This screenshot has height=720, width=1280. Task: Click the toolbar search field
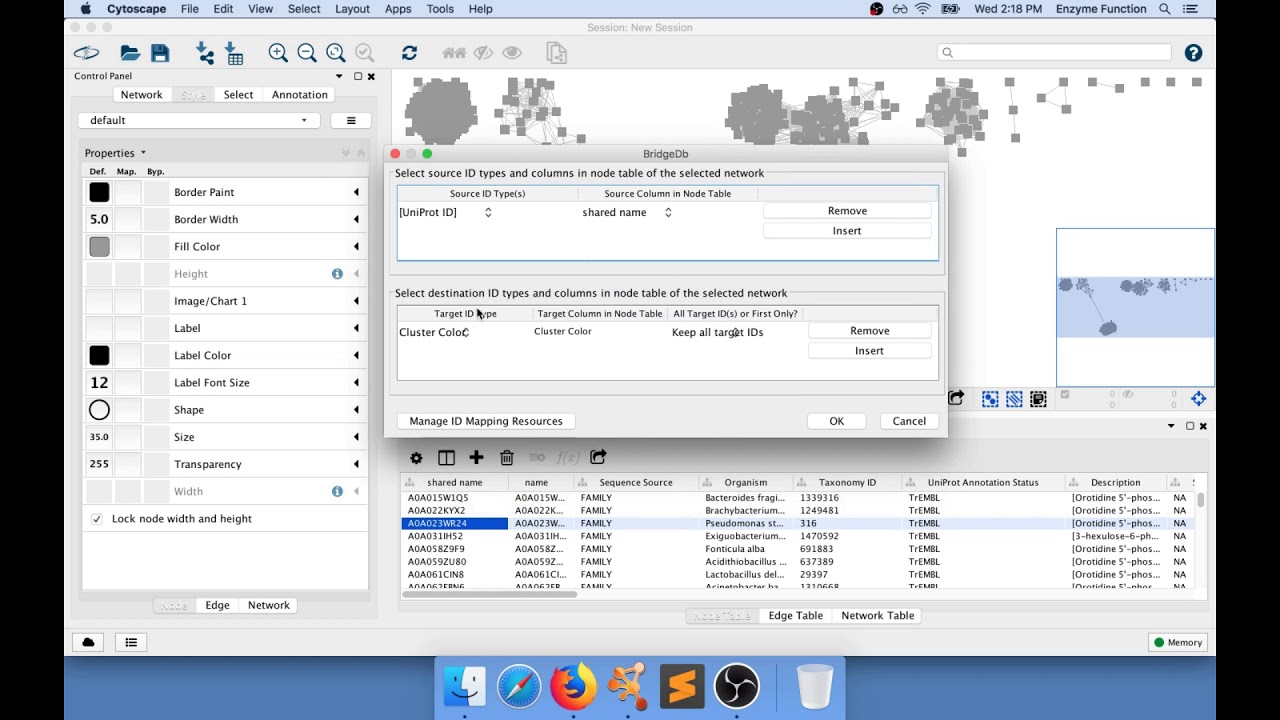[x=1054, y=52]
